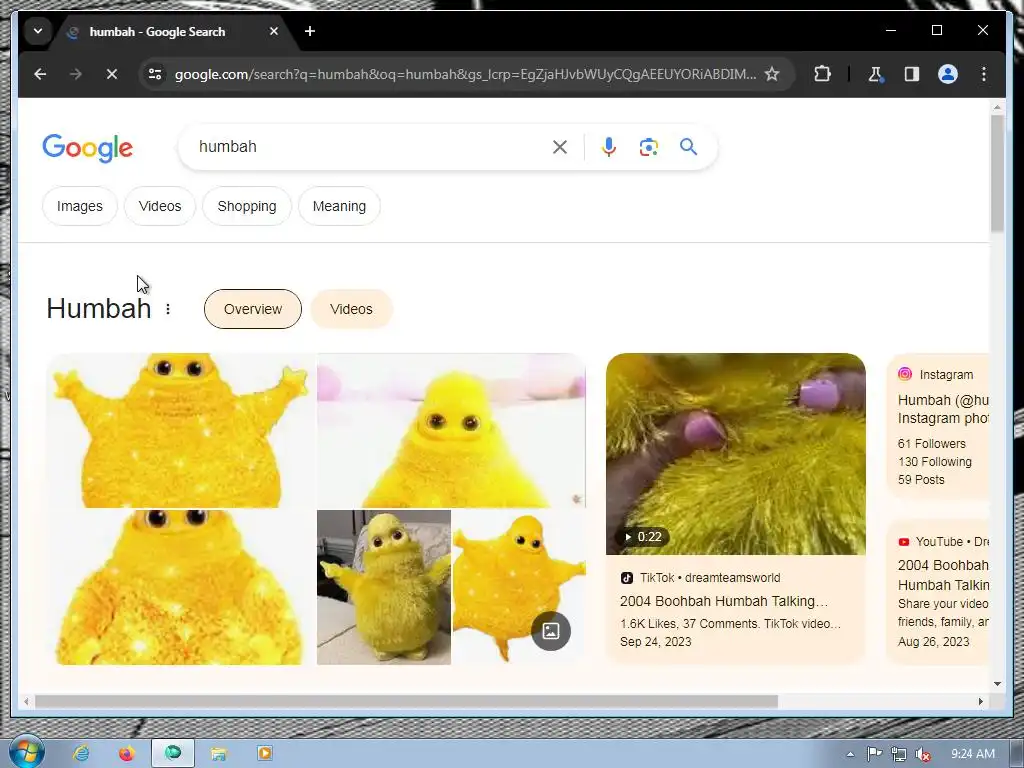This screenshot has height=768, width=1024.
Task: Click the 9:24 AM clock
Action: coord(973,754)
